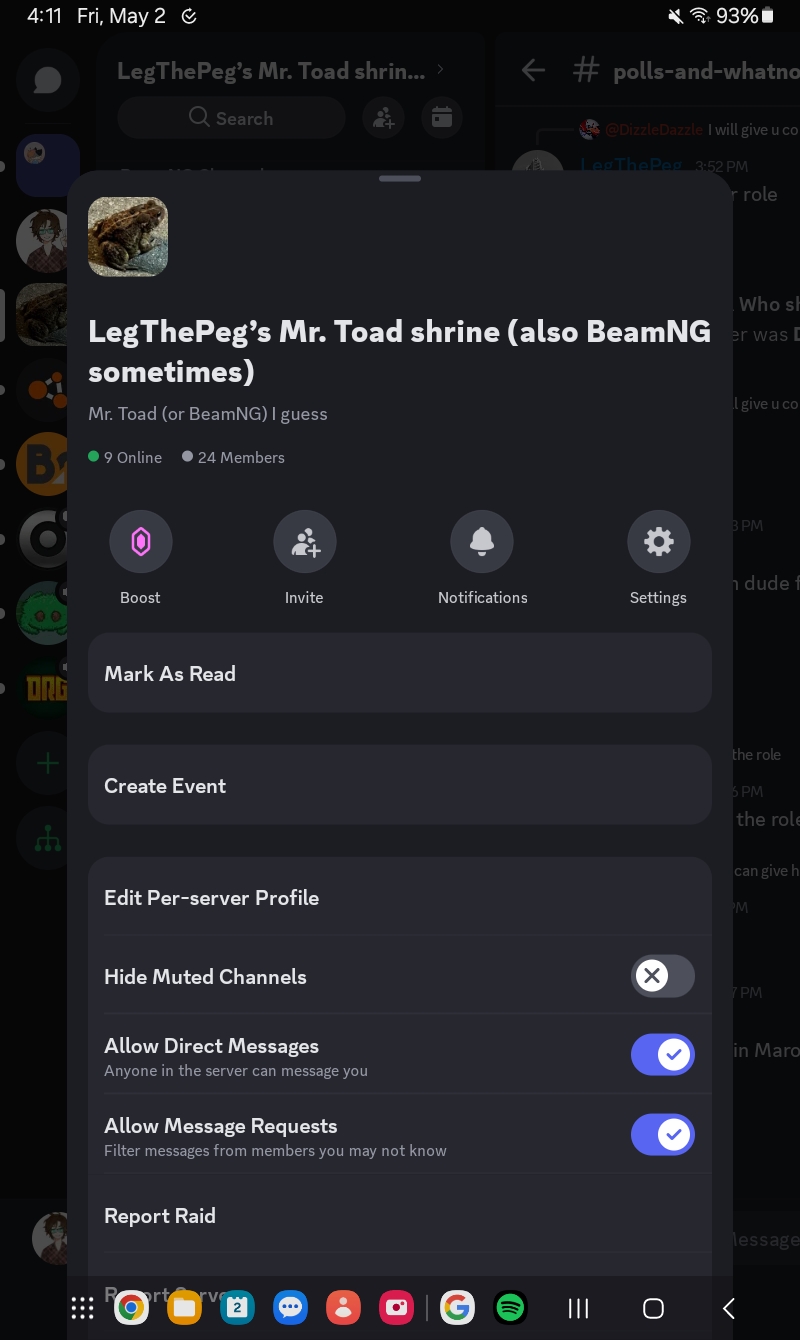
Task: Tap the Android back navigation button
Action: (729, 1308)
